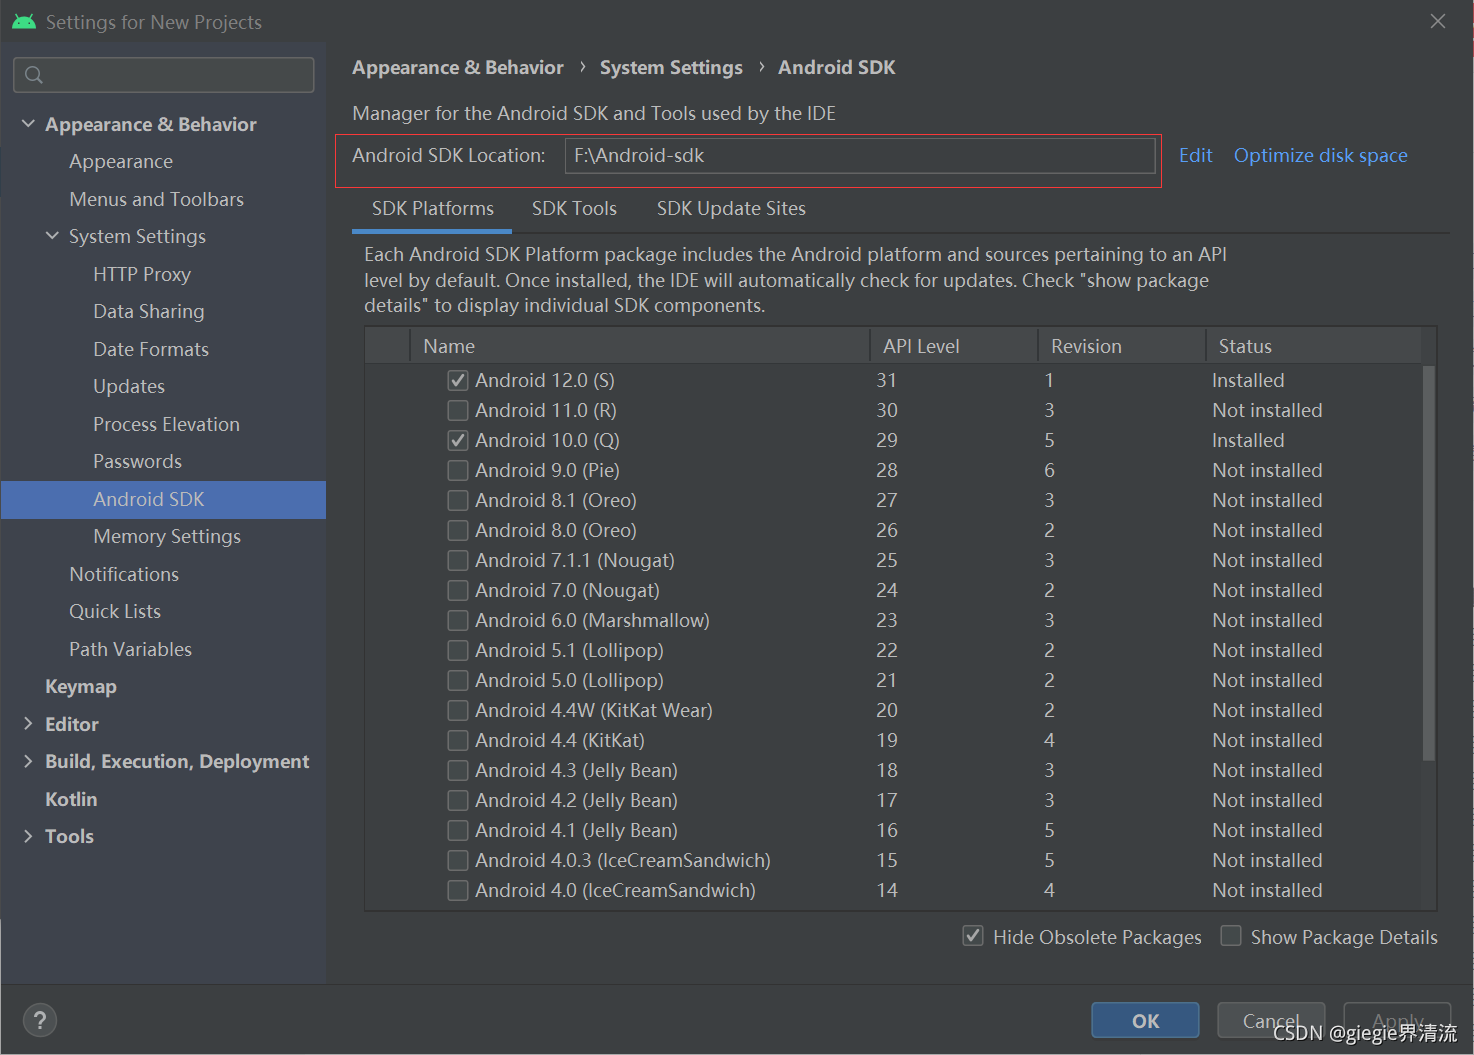Select Android SDK in the settings tree
1474x1055 pixels.
164,499
